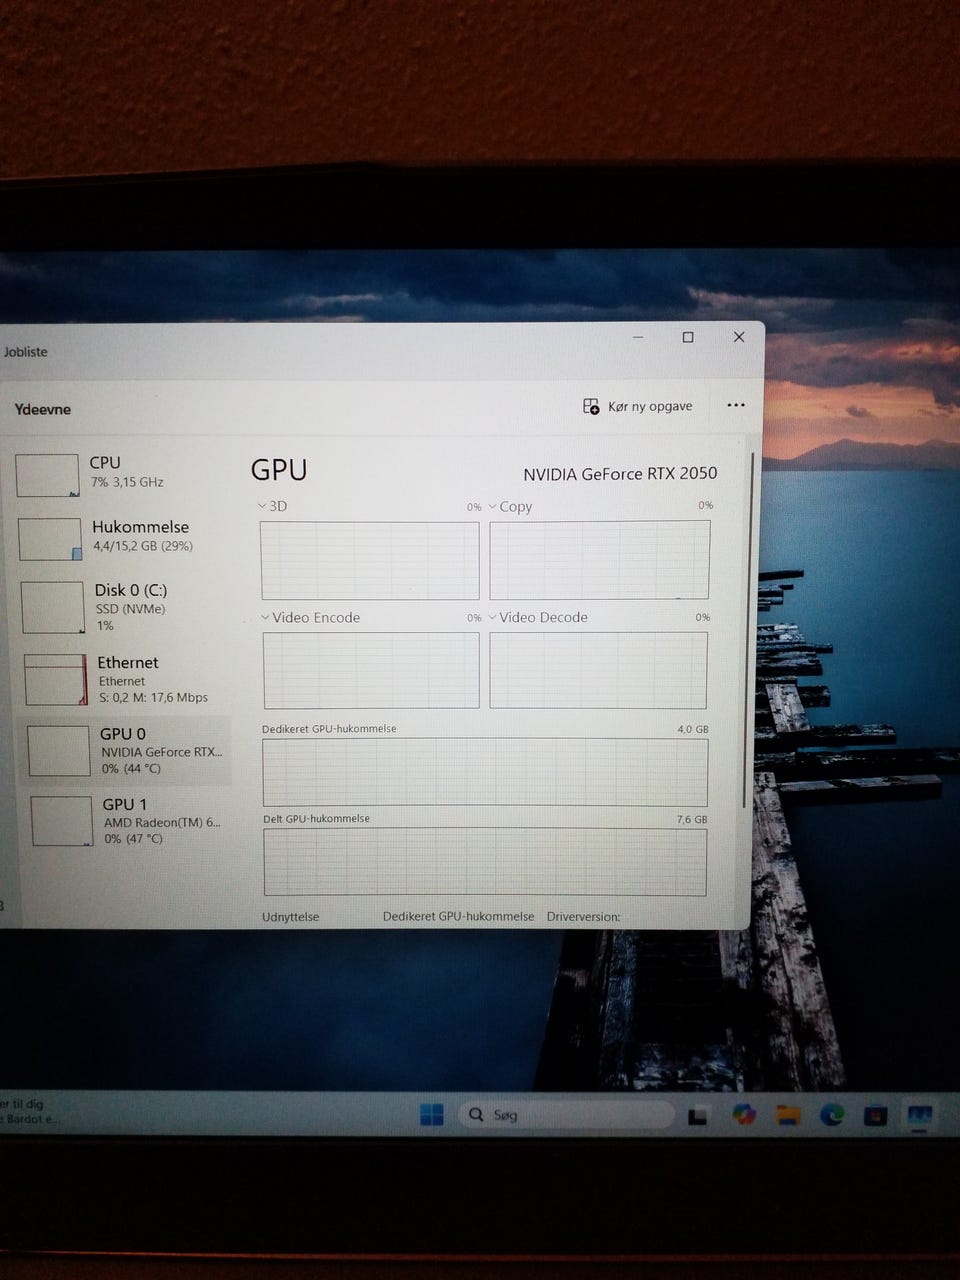Viewport: 960px width, 1280px height.
Task: Click the Kør ny opgave button
Action: [638, 406]
